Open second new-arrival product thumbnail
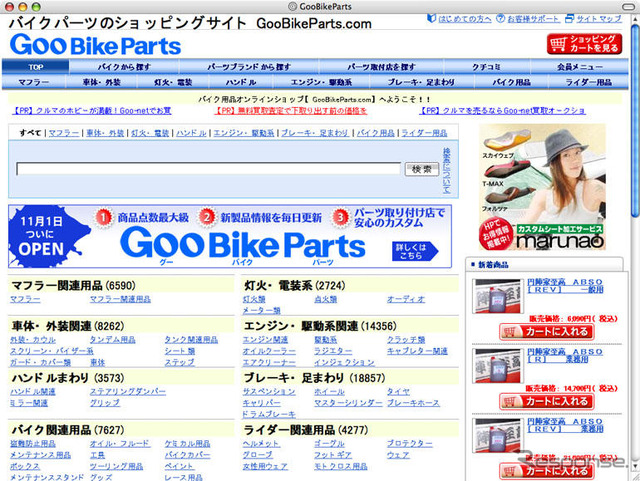640x481 pixels. click(496, 366)
